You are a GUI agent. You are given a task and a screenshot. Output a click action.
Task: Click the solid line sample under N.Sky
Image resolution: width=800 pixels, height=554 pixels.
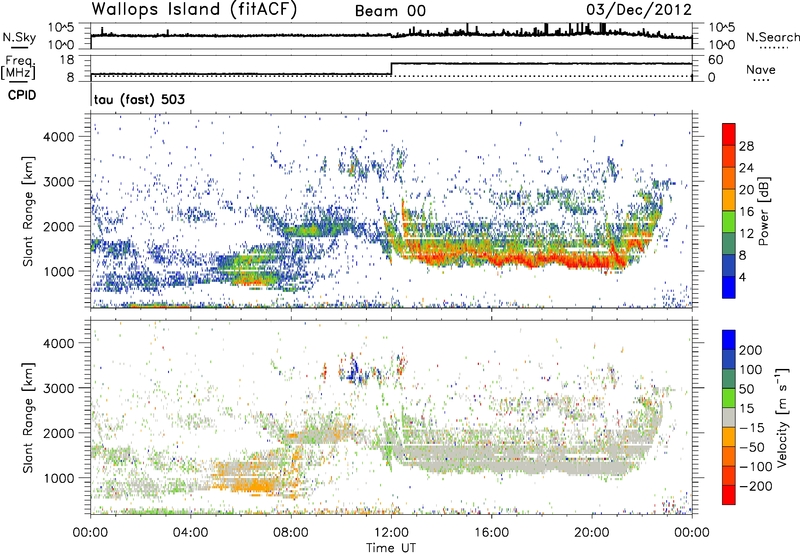pyautogui.click(x=19, y=47)
